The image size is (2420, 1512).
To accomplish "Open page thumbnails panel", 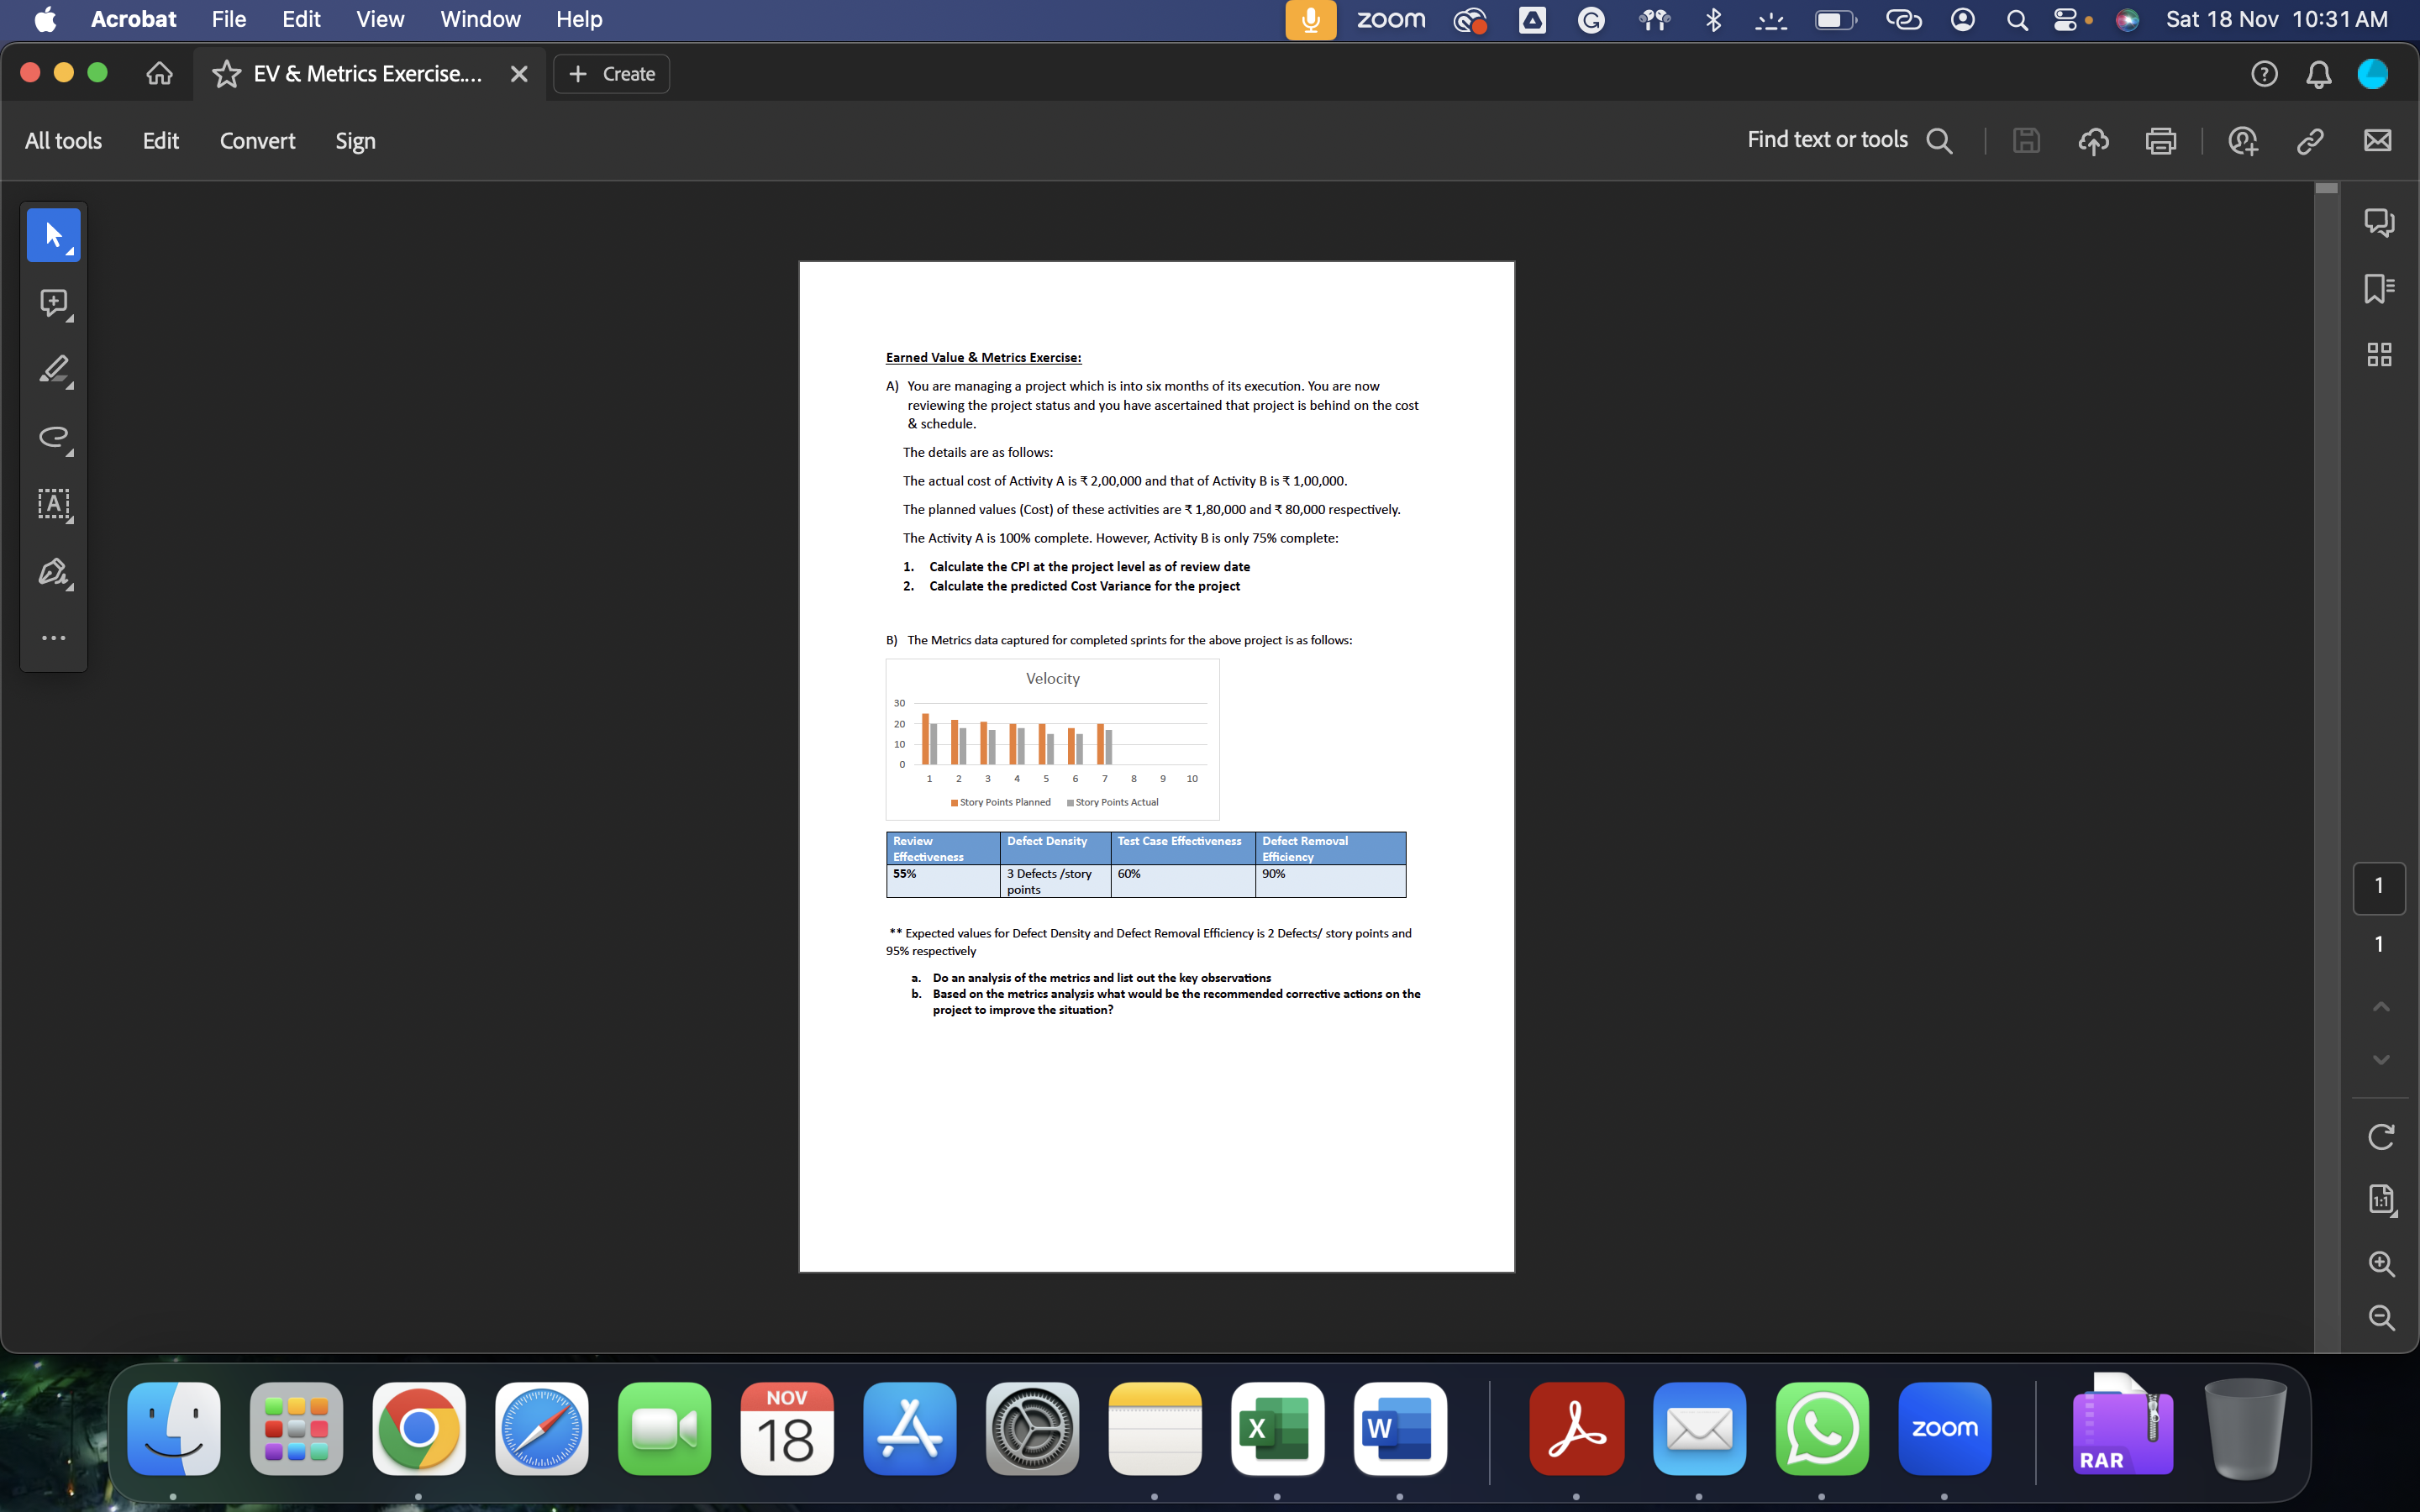I will 2381,353.
